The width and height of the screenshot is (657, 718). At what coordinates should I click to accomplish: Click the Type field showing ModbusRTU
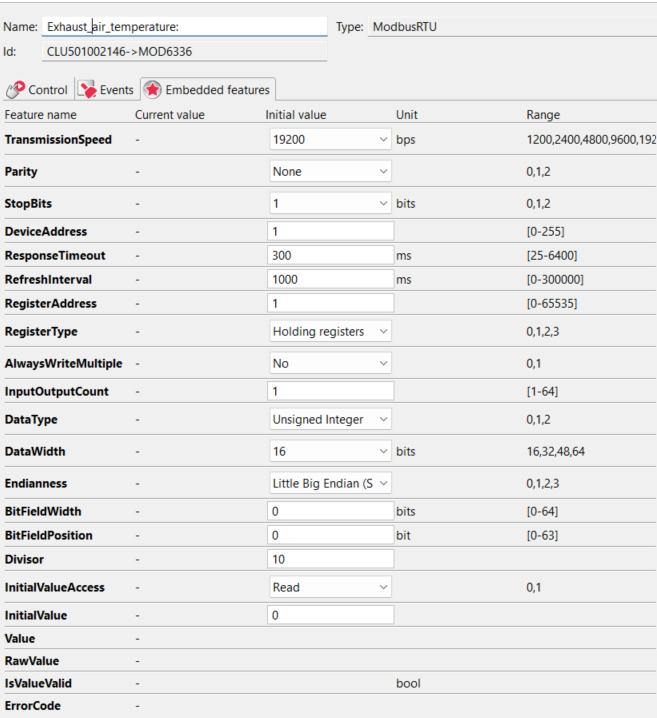[512, 27]
